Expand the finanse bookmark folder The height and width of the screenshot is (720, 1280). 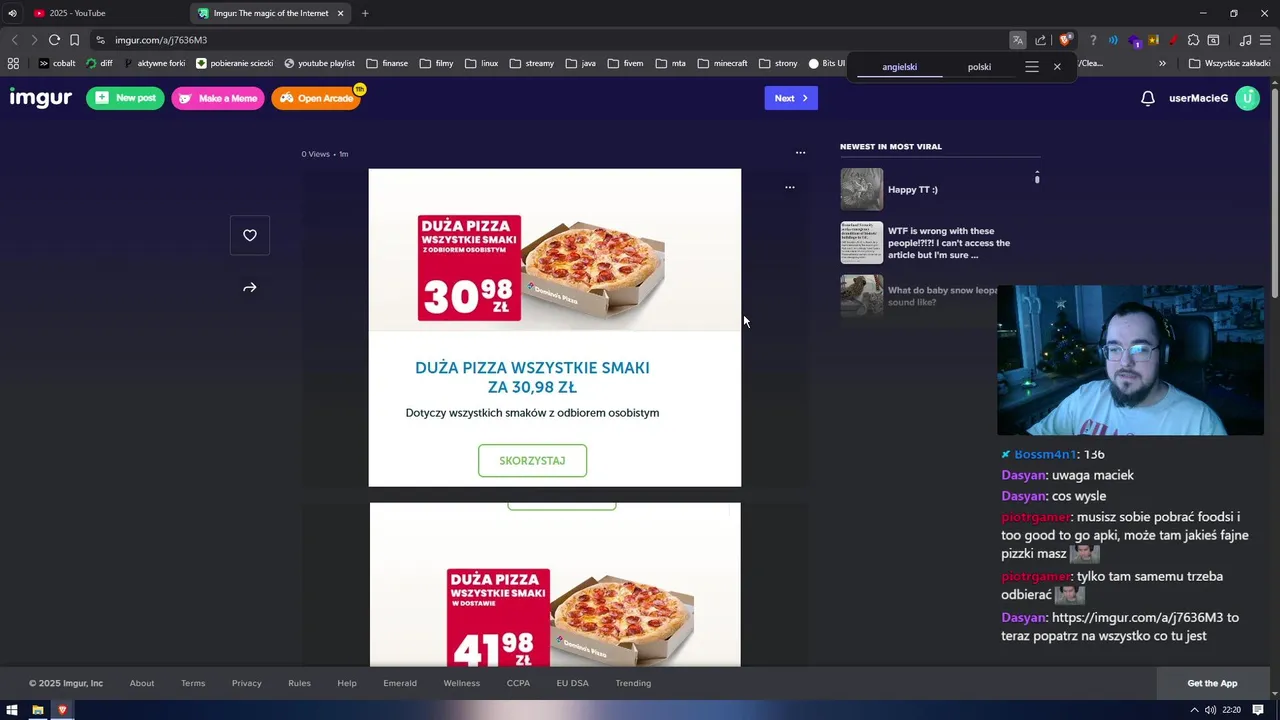[x=387, y=63]
